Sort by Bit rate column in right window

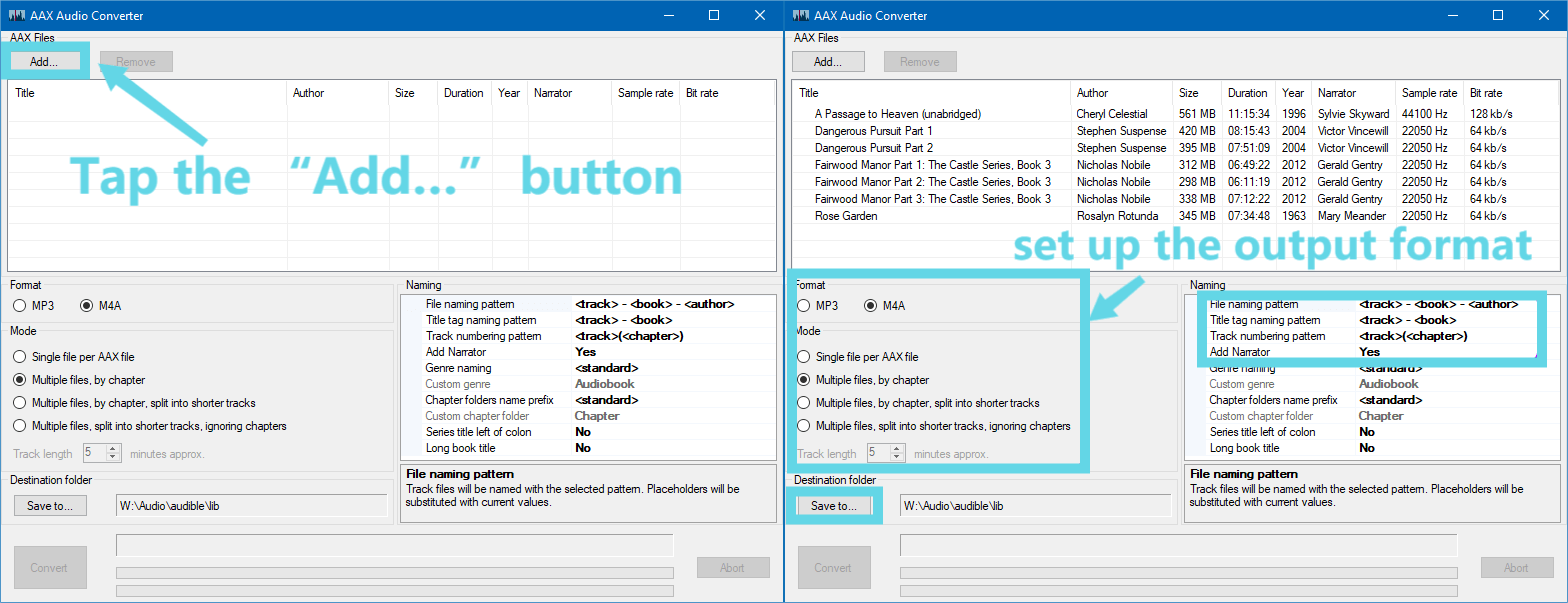[x=1511, y=93]
